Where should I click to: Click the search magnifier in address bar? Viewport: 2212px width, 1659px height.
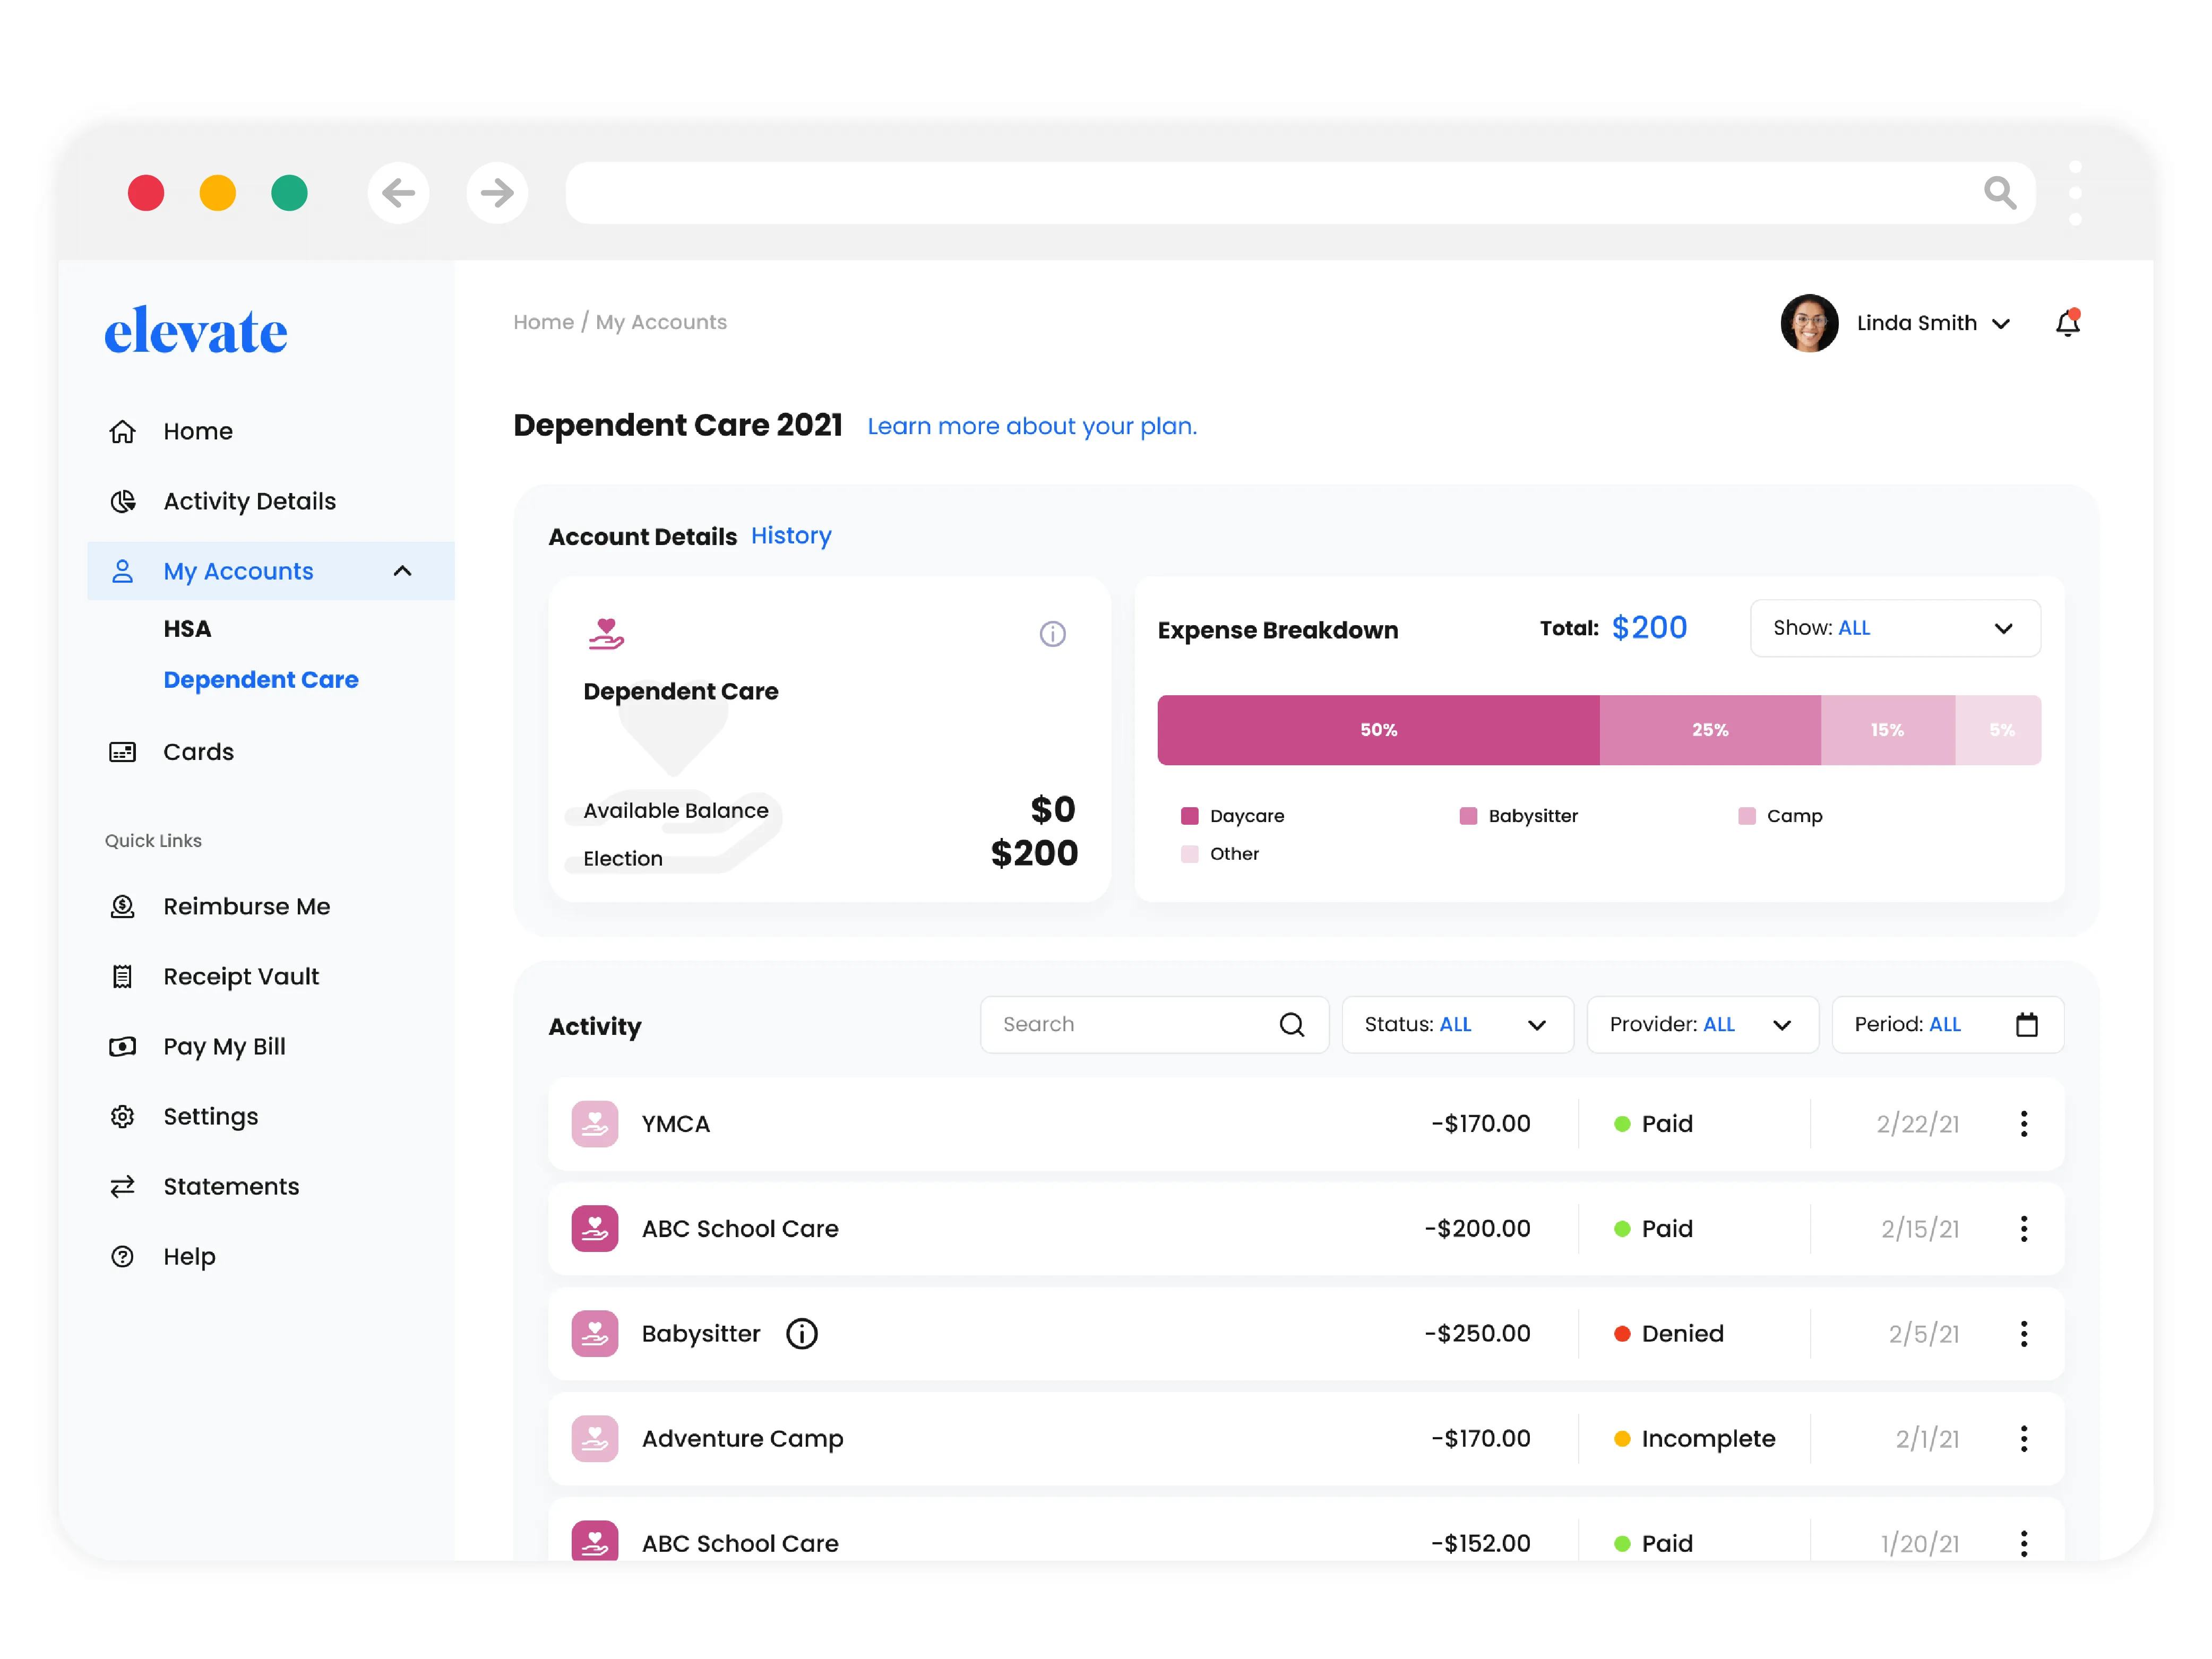coord(1999,193)
